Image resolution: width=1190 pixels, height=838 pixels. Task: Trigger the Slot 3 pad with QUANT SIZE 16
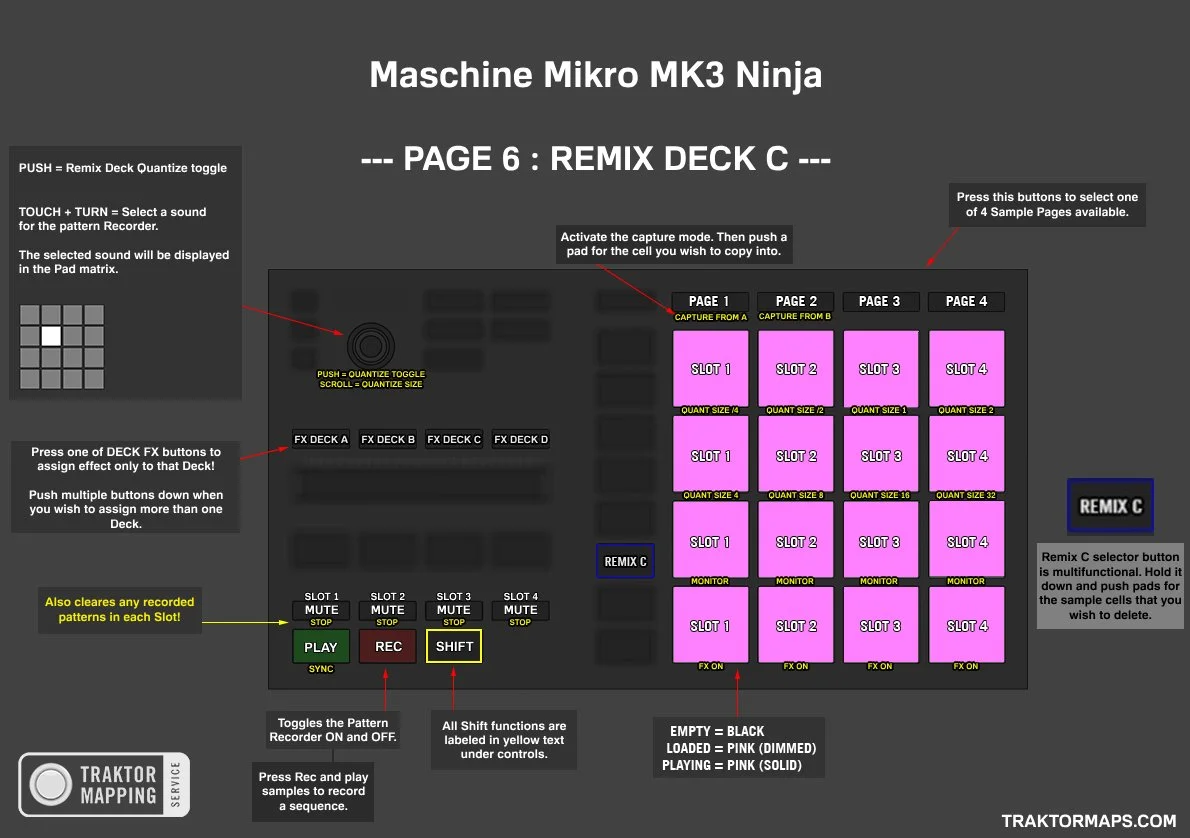(x=880, y=455)
